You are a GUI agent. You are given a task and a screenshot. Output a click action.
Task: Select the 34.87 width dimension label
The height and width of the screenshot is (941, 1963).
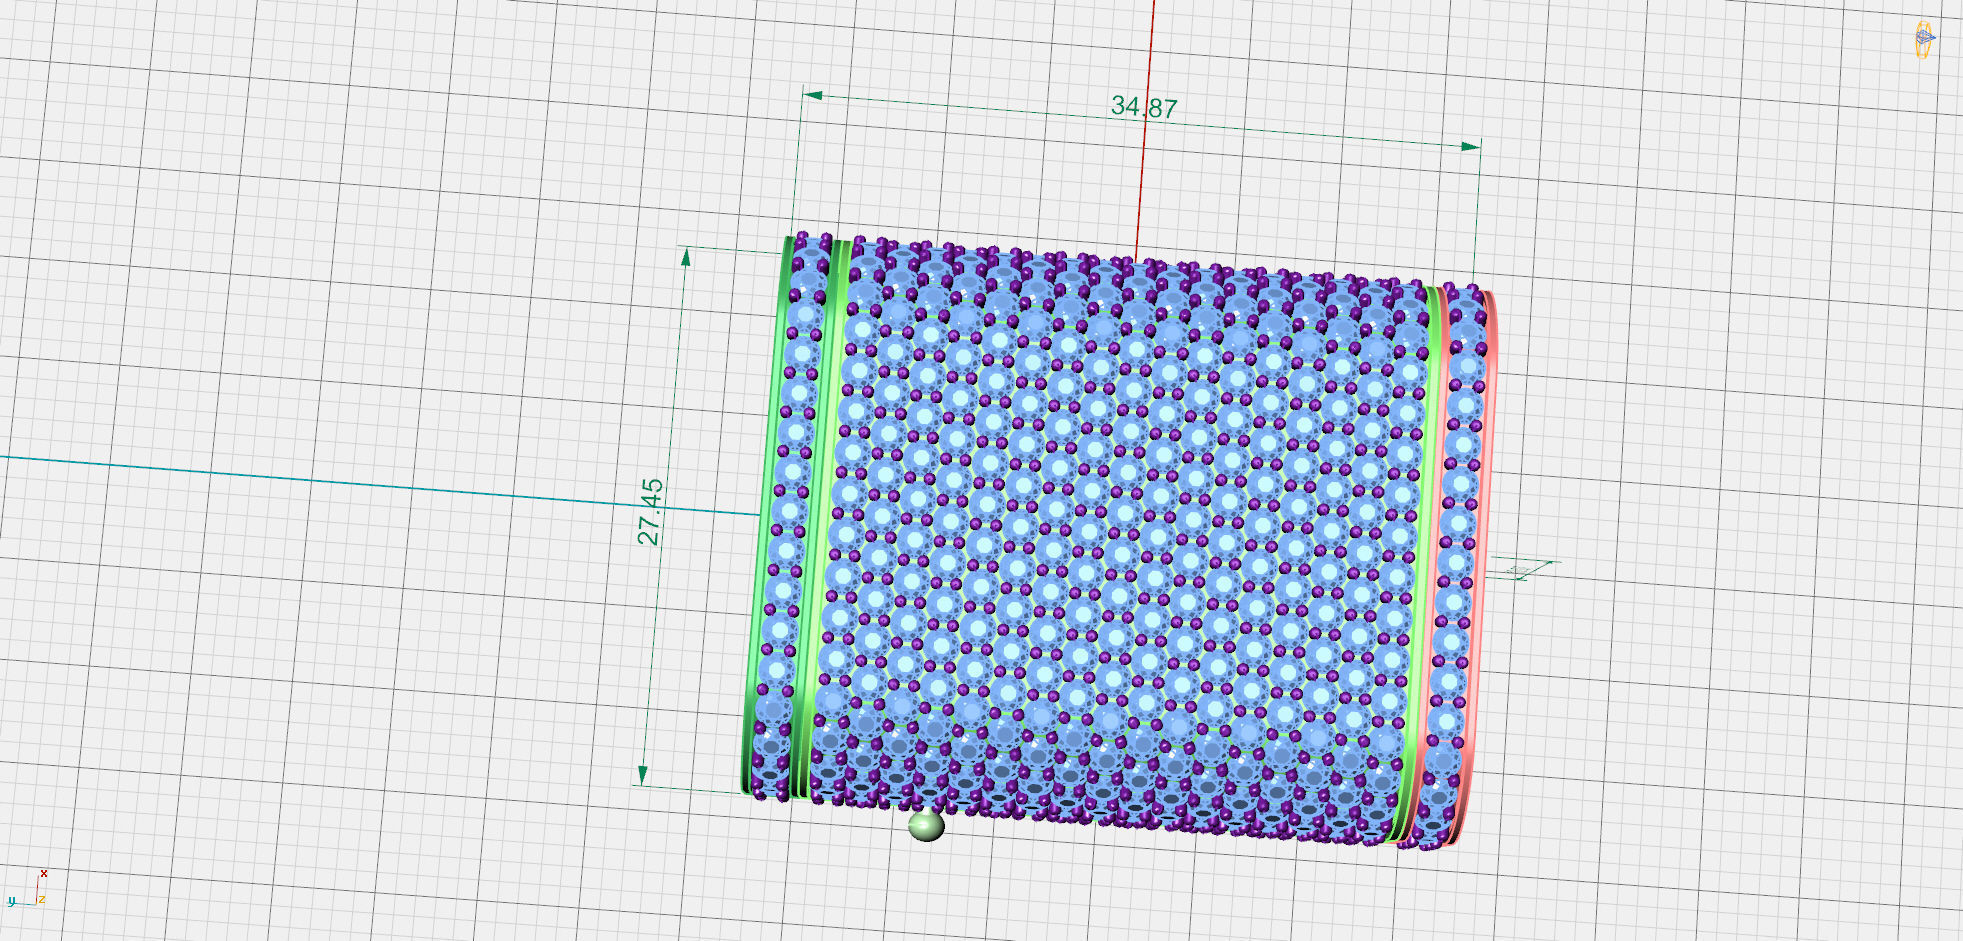coord(1144,107)
